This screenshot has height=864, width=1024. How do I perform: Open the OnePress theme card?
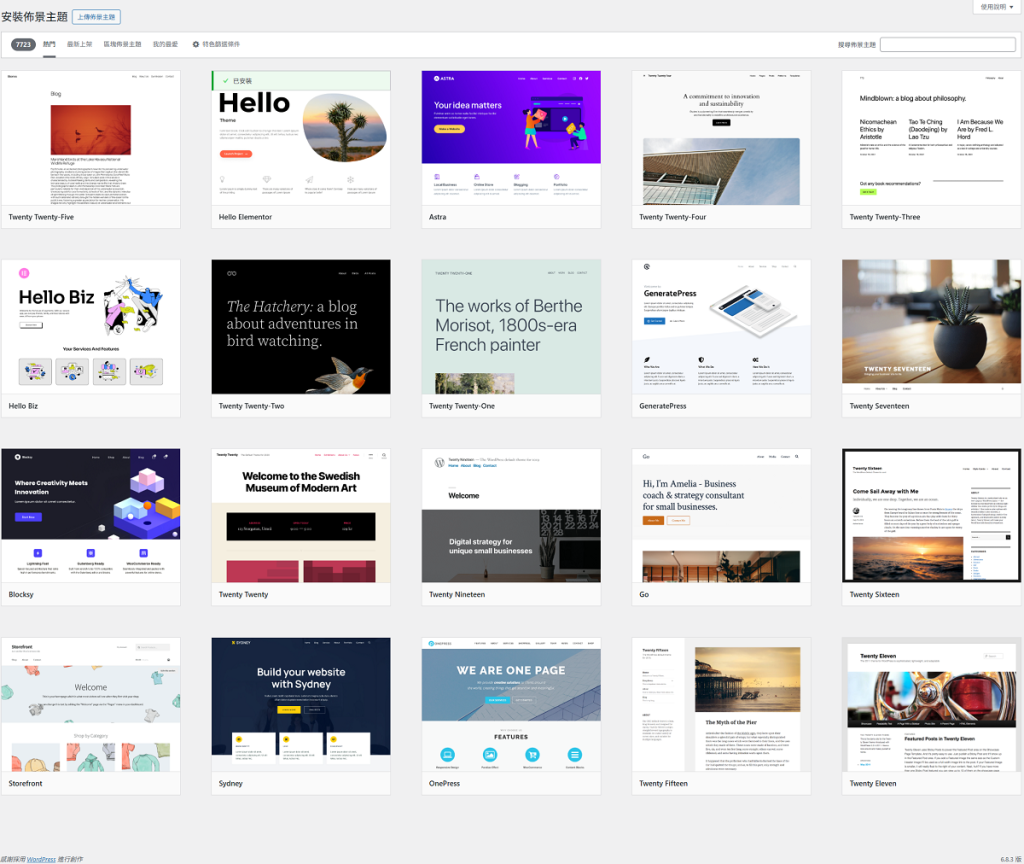(511, 704)
